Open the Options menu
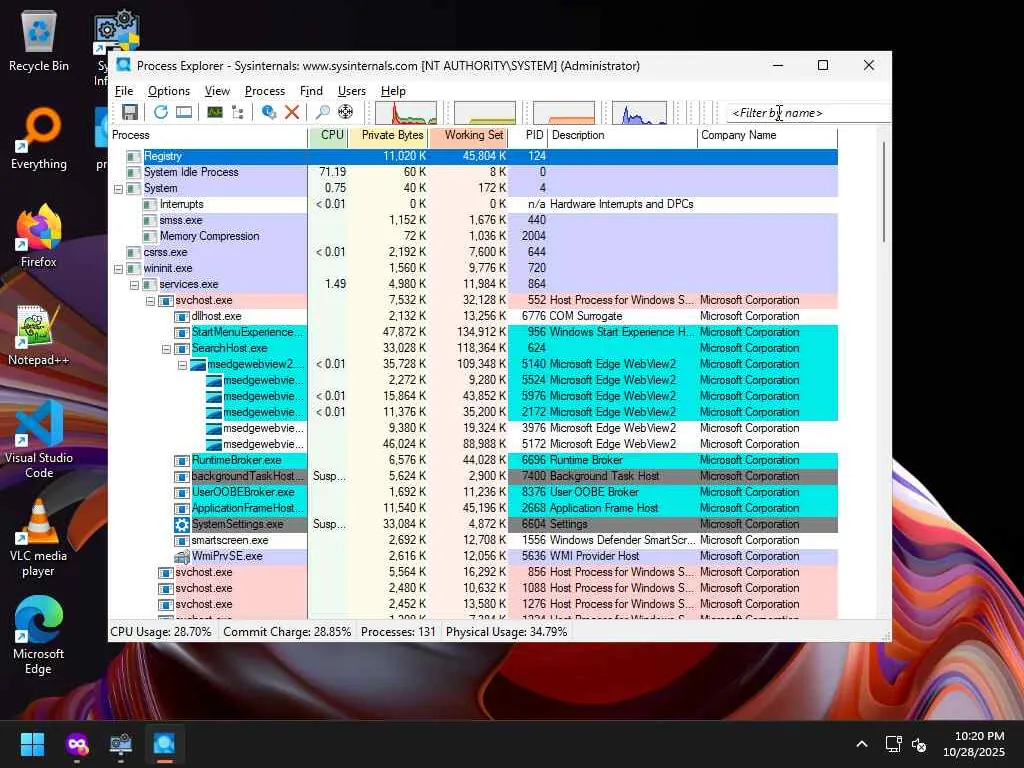1024x768 pixels. pos(168,91)
